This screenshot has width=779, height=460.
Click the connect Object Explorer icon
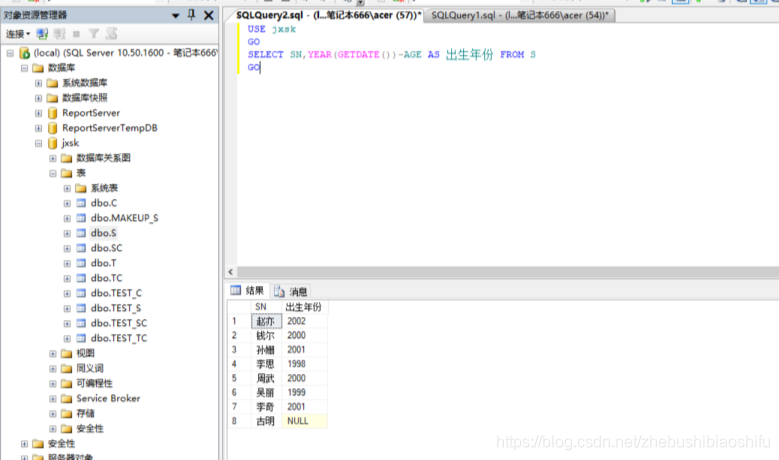click(42, 34)
